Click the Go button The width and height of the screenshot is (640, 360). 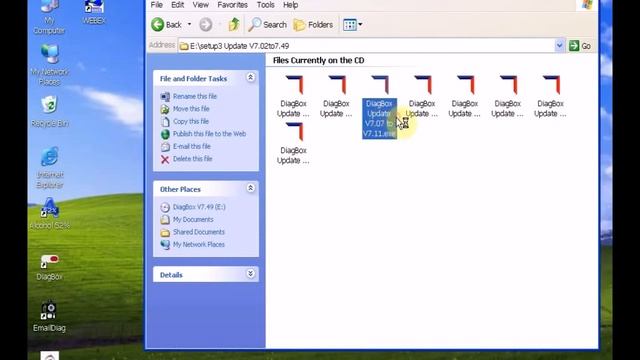580,46
